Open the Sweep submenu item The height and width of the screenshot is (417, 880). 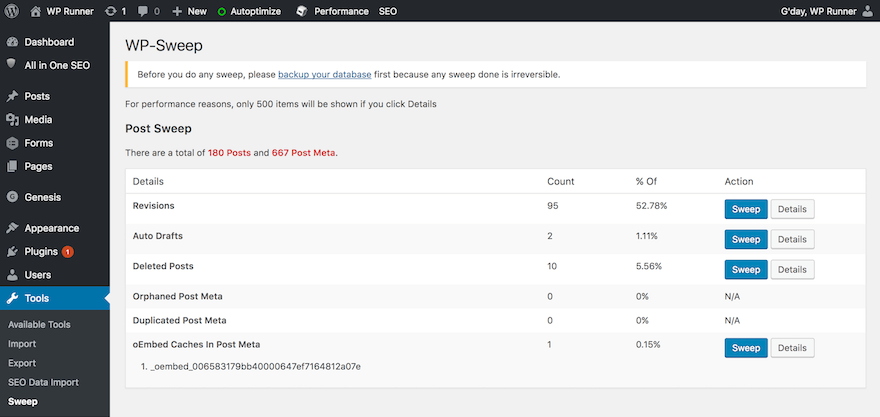tap(23, 402)
